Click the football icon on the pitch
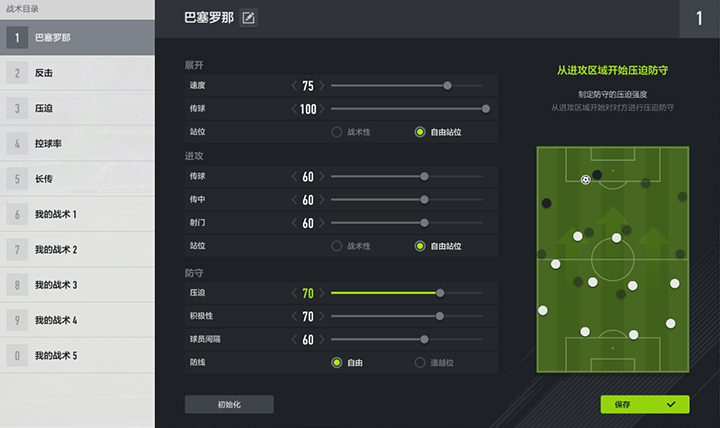 point(585,180)
